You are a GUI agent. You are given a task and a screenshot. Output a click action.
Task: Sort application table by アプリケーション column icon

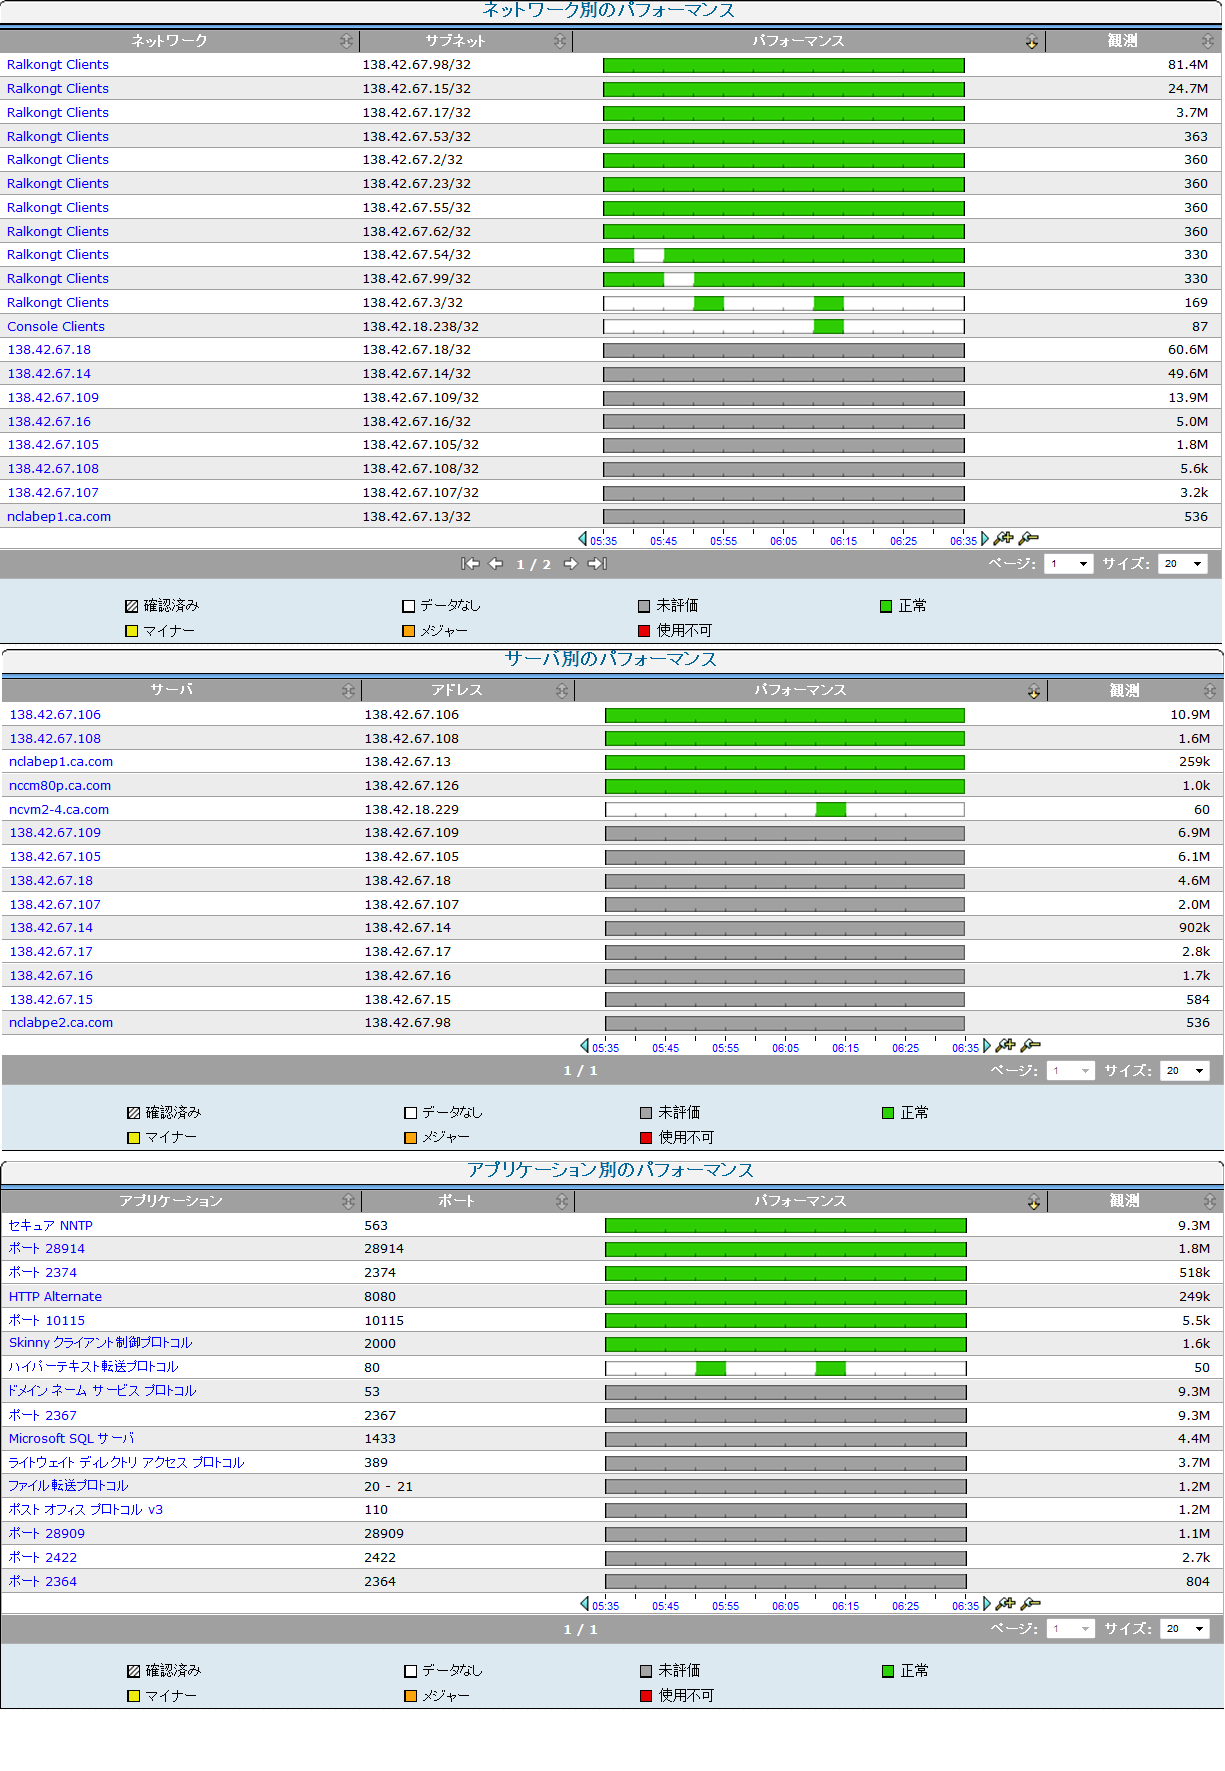pyautogui.click(x=348, y=1201)
